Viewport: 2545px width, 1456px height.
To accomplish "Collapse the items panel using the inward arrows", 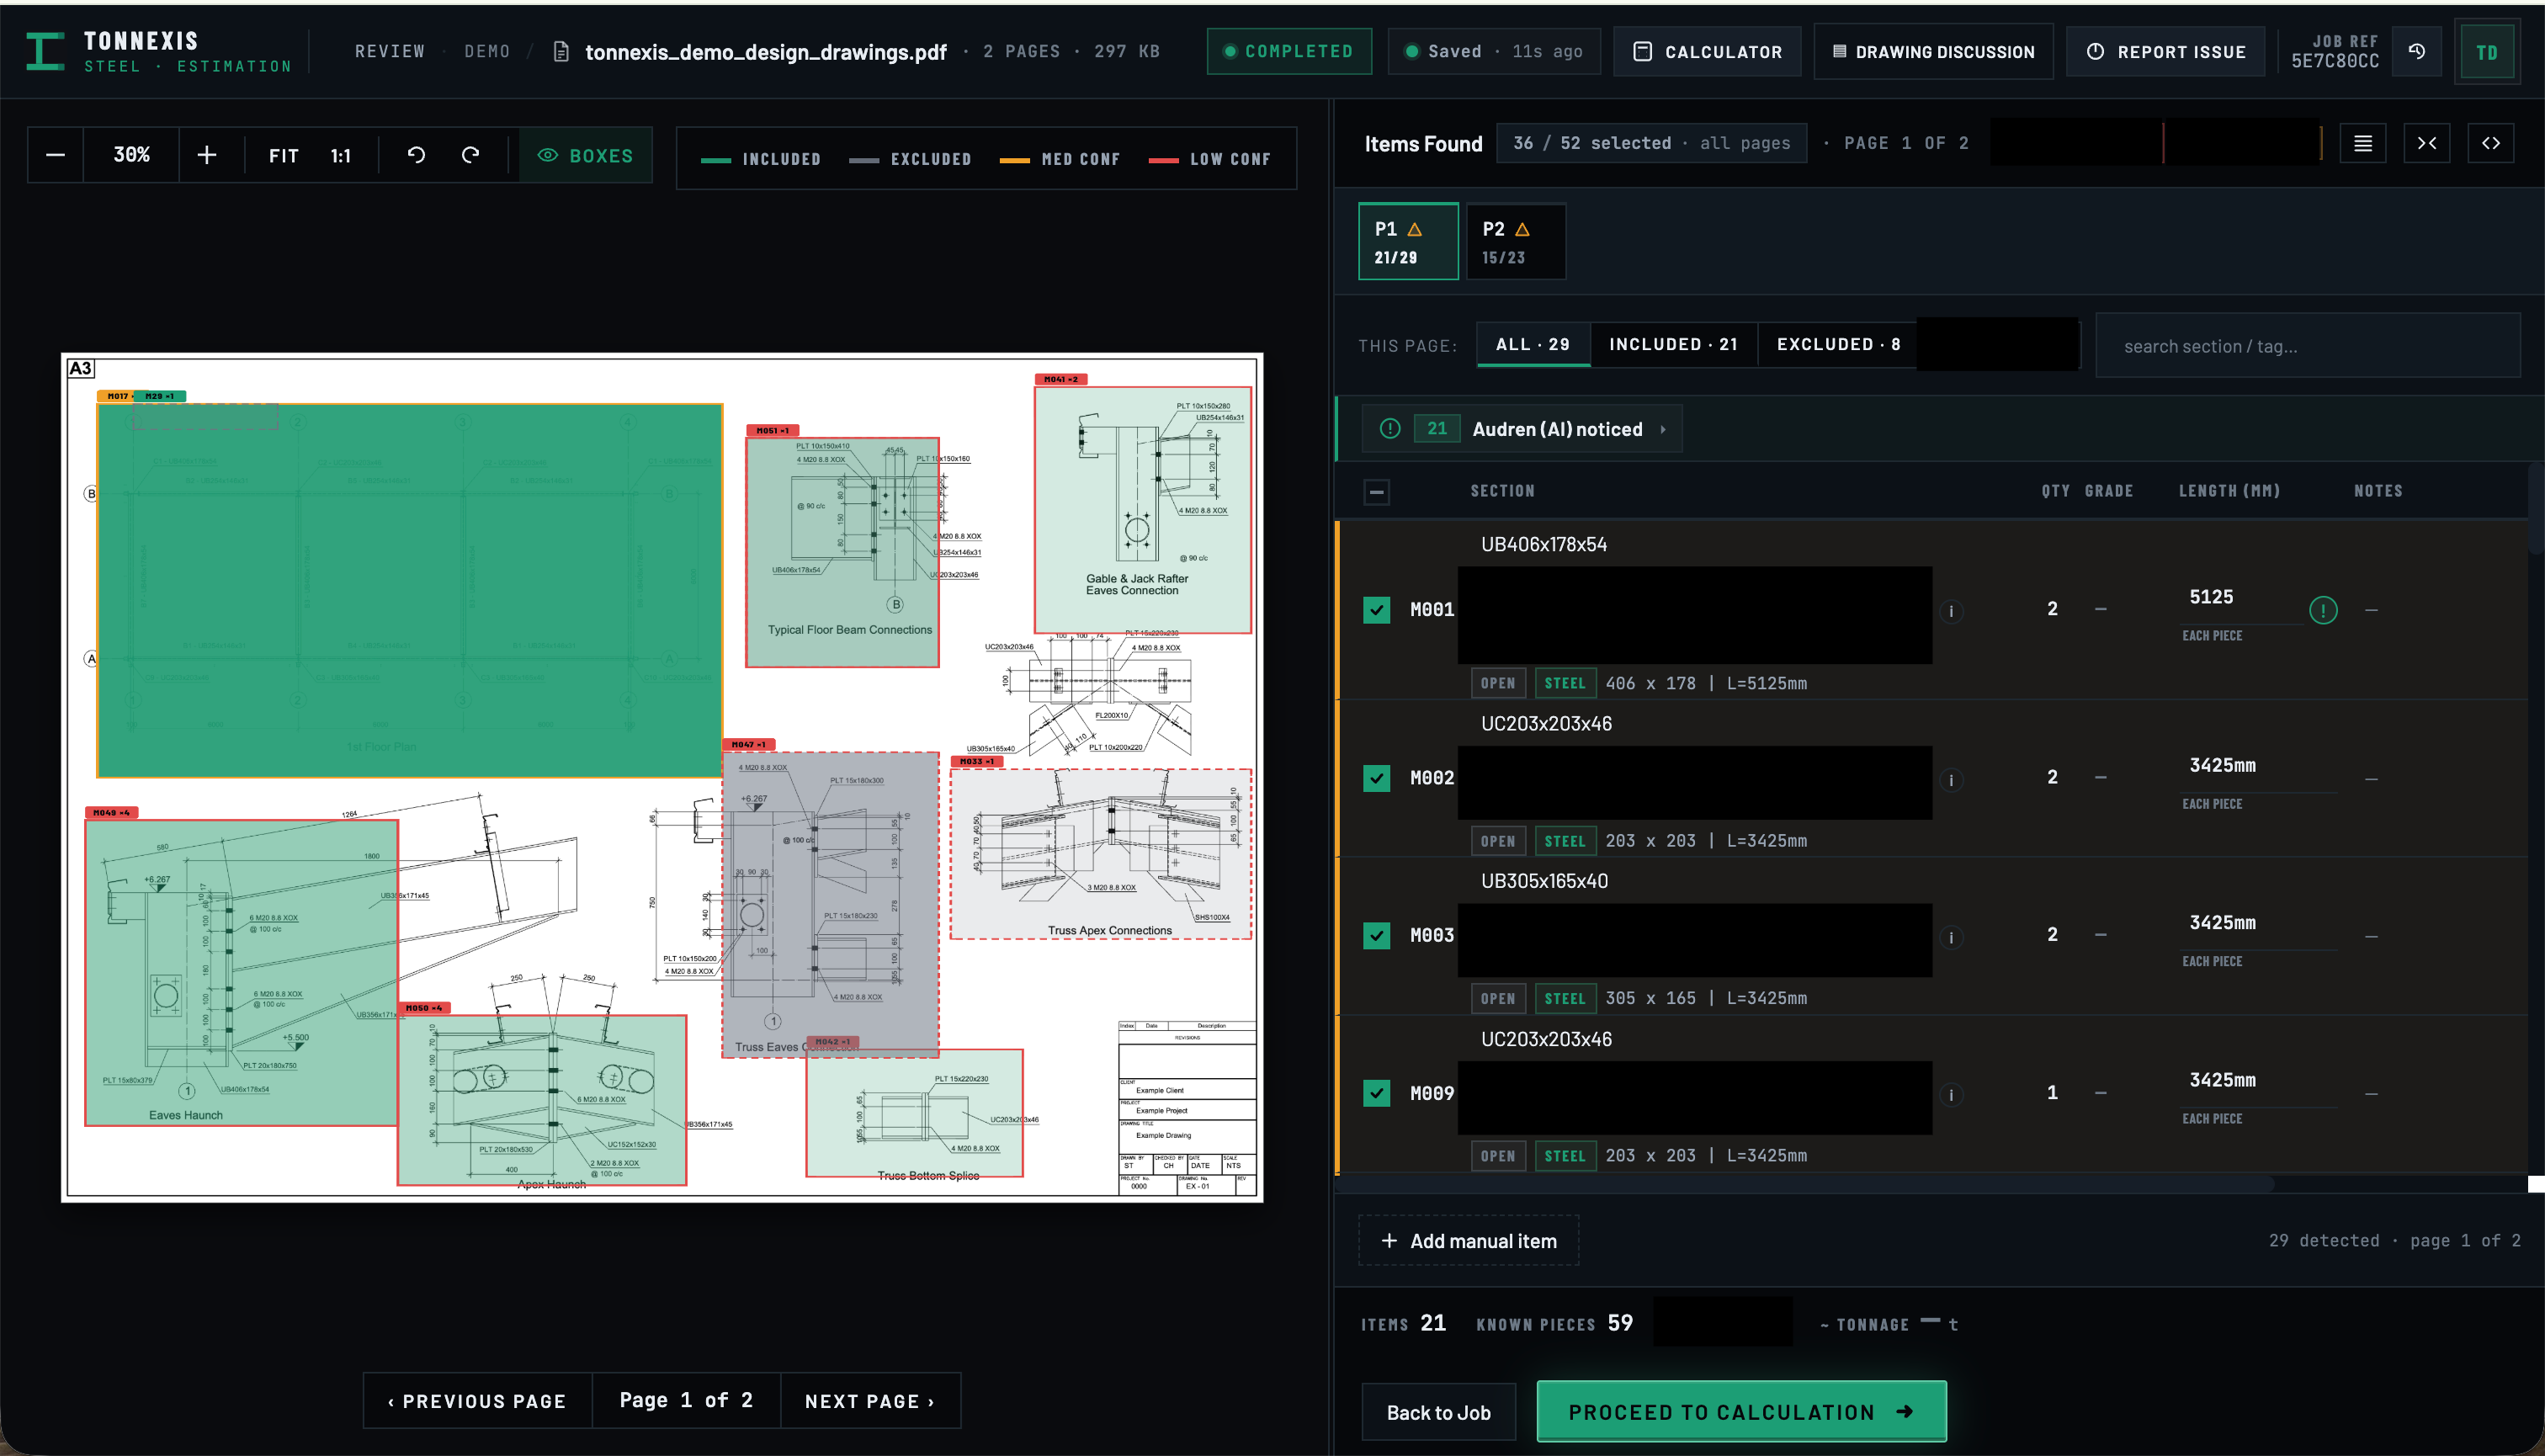I will [2427, 144].
